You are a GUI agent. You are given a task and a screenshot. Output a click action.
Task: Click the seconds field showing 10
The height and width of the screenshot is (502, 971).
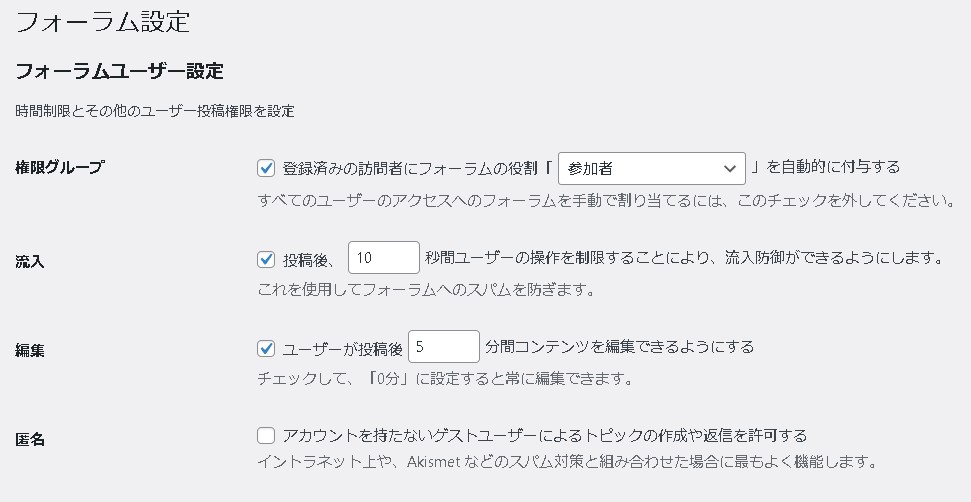click(x=383, y=258)
